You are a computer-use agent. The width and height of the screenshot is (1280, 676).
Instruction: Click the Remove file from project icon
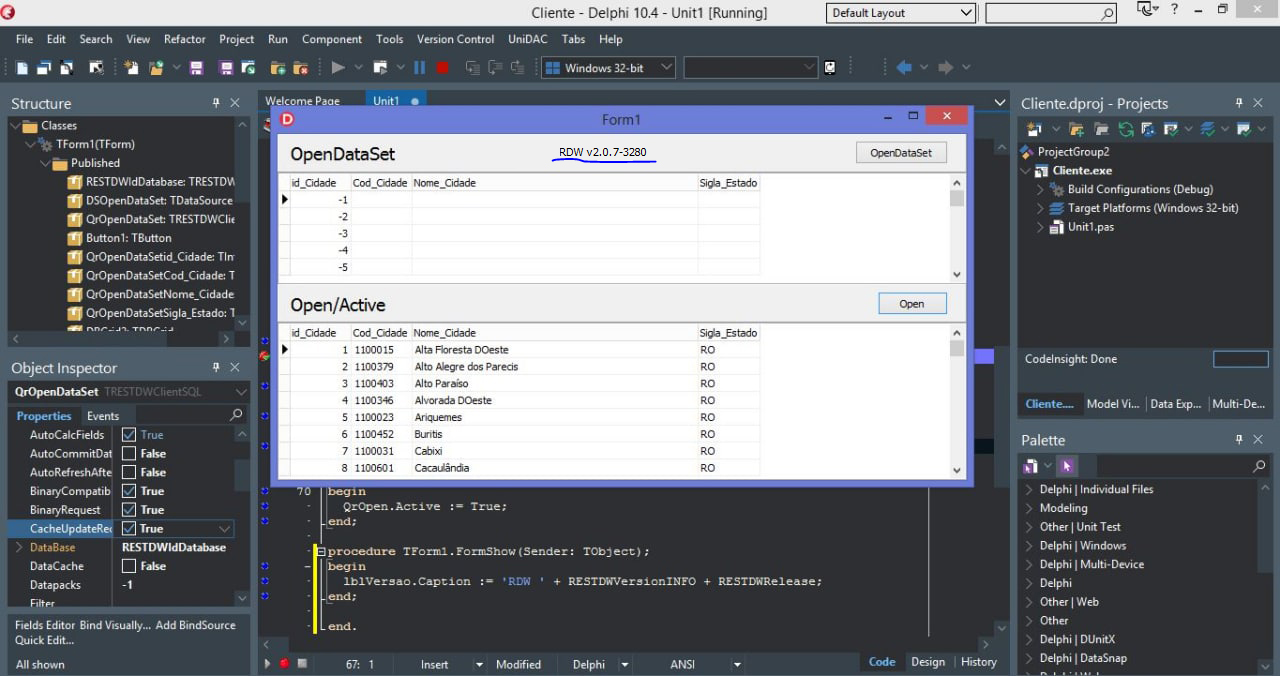300,67
